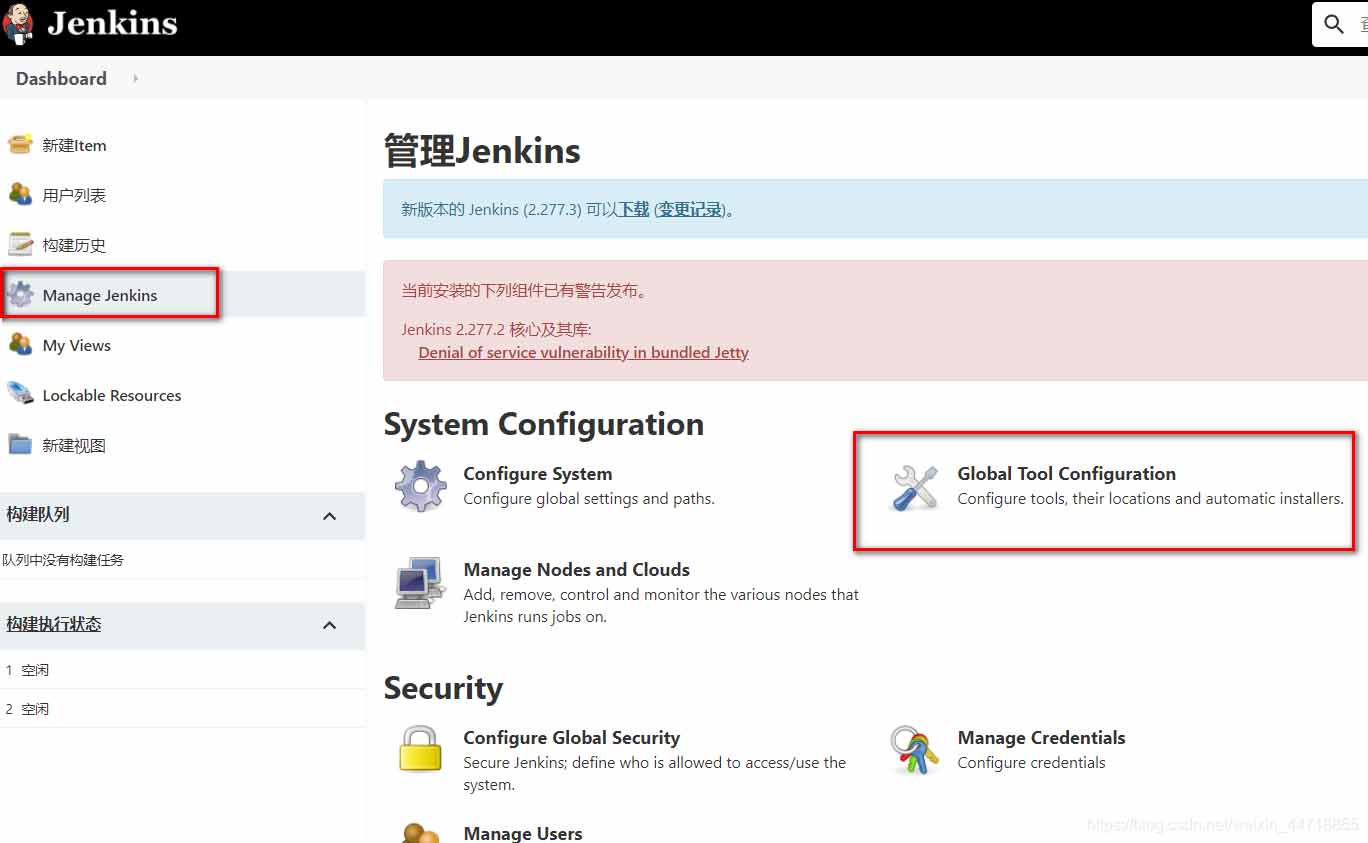Open Configure Global Security
1368x843 pixels.
[x=572, y=738]
